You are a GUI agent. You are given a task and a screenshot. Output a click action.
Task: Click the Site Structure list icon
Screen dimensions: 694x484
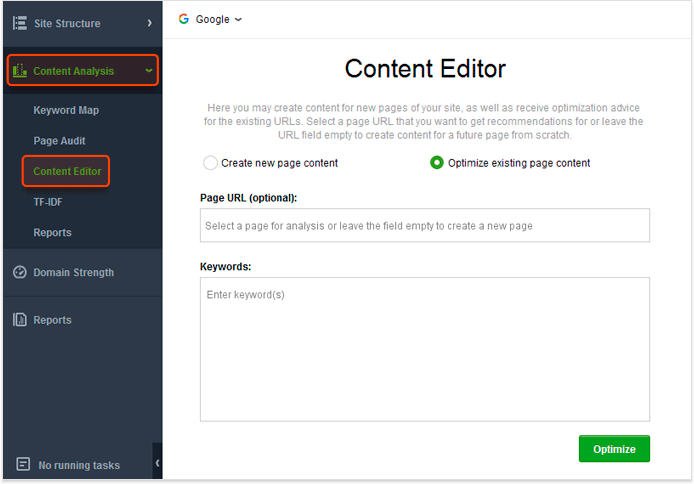19,23
